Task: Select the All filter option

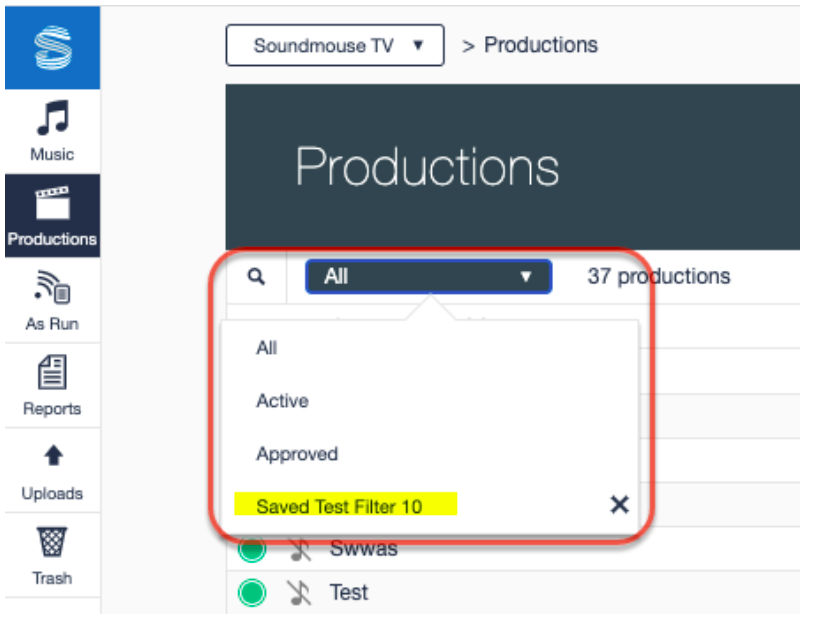Action: click(266, 348)
